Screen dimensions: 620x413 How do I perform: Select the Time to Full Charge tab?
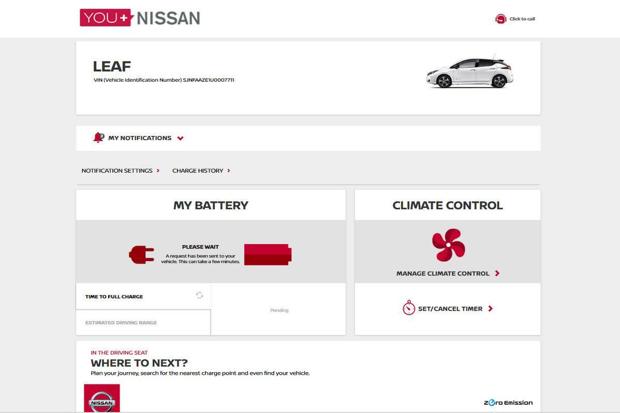tap(143, 296)
